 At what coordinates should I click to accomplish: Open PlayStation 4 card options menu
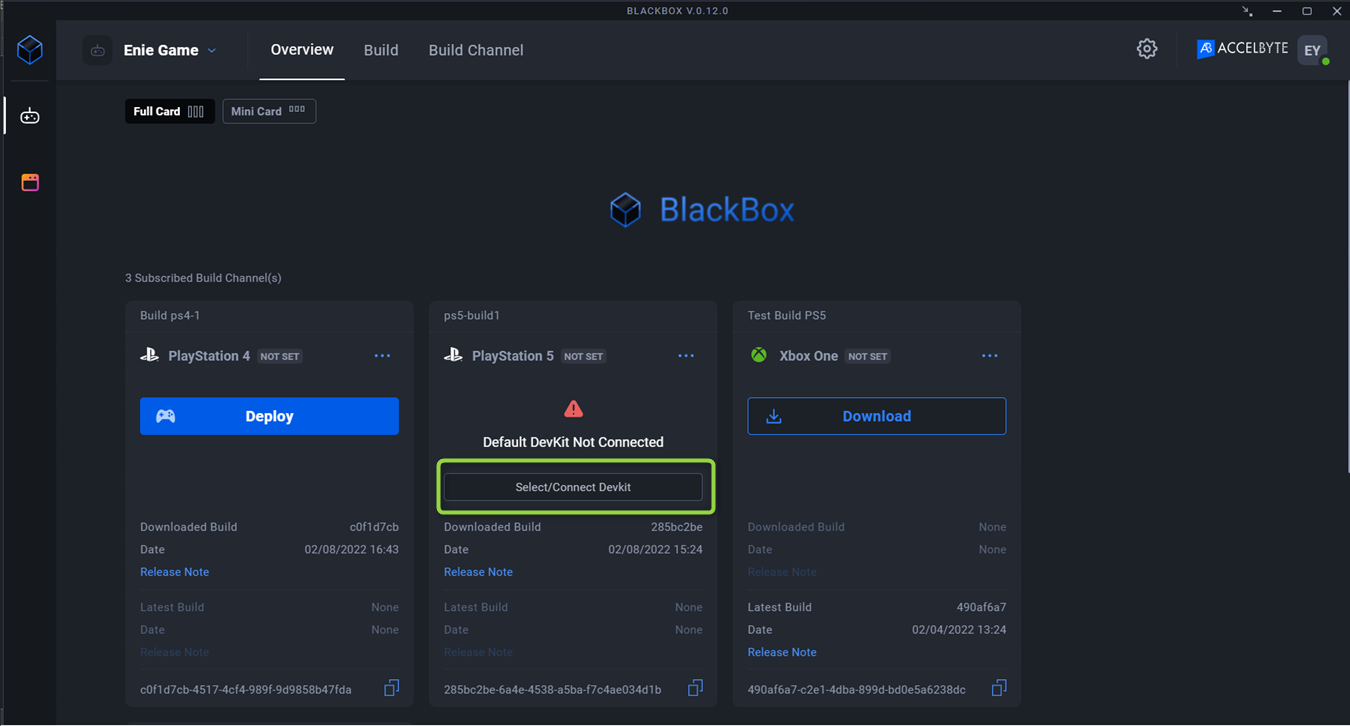pyautogui.click(x=382, y=356)
